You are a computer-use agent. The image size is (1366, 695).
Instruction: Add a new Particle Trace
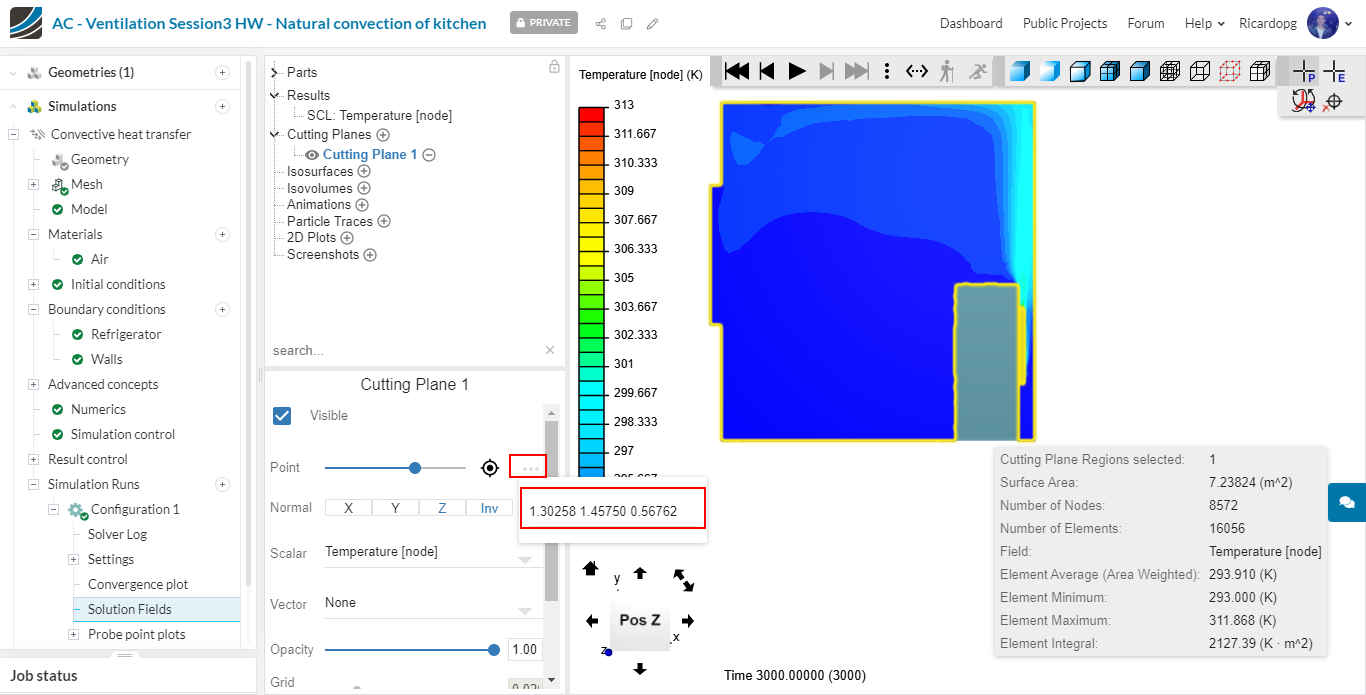pos(383,221)
